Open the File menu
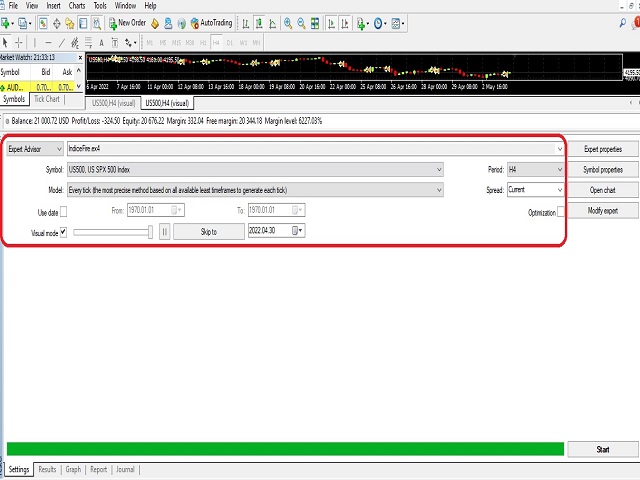The image size is (640, 480). (13, 6)
